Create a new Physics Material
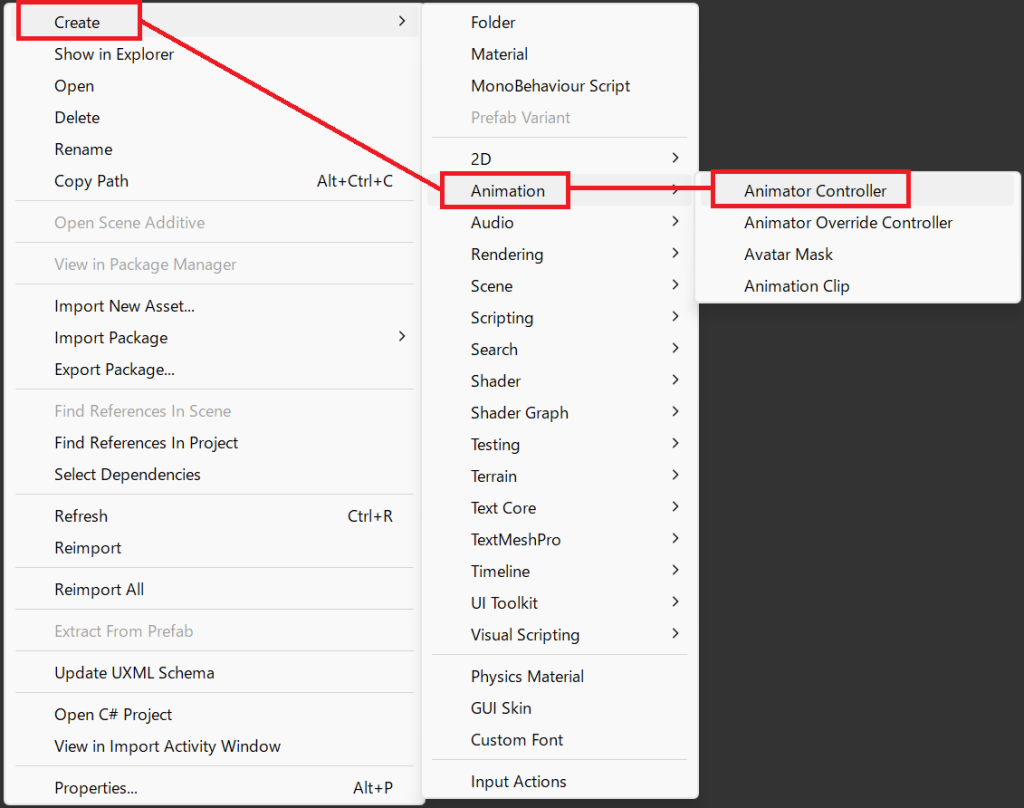 click(x=527, y=677)
